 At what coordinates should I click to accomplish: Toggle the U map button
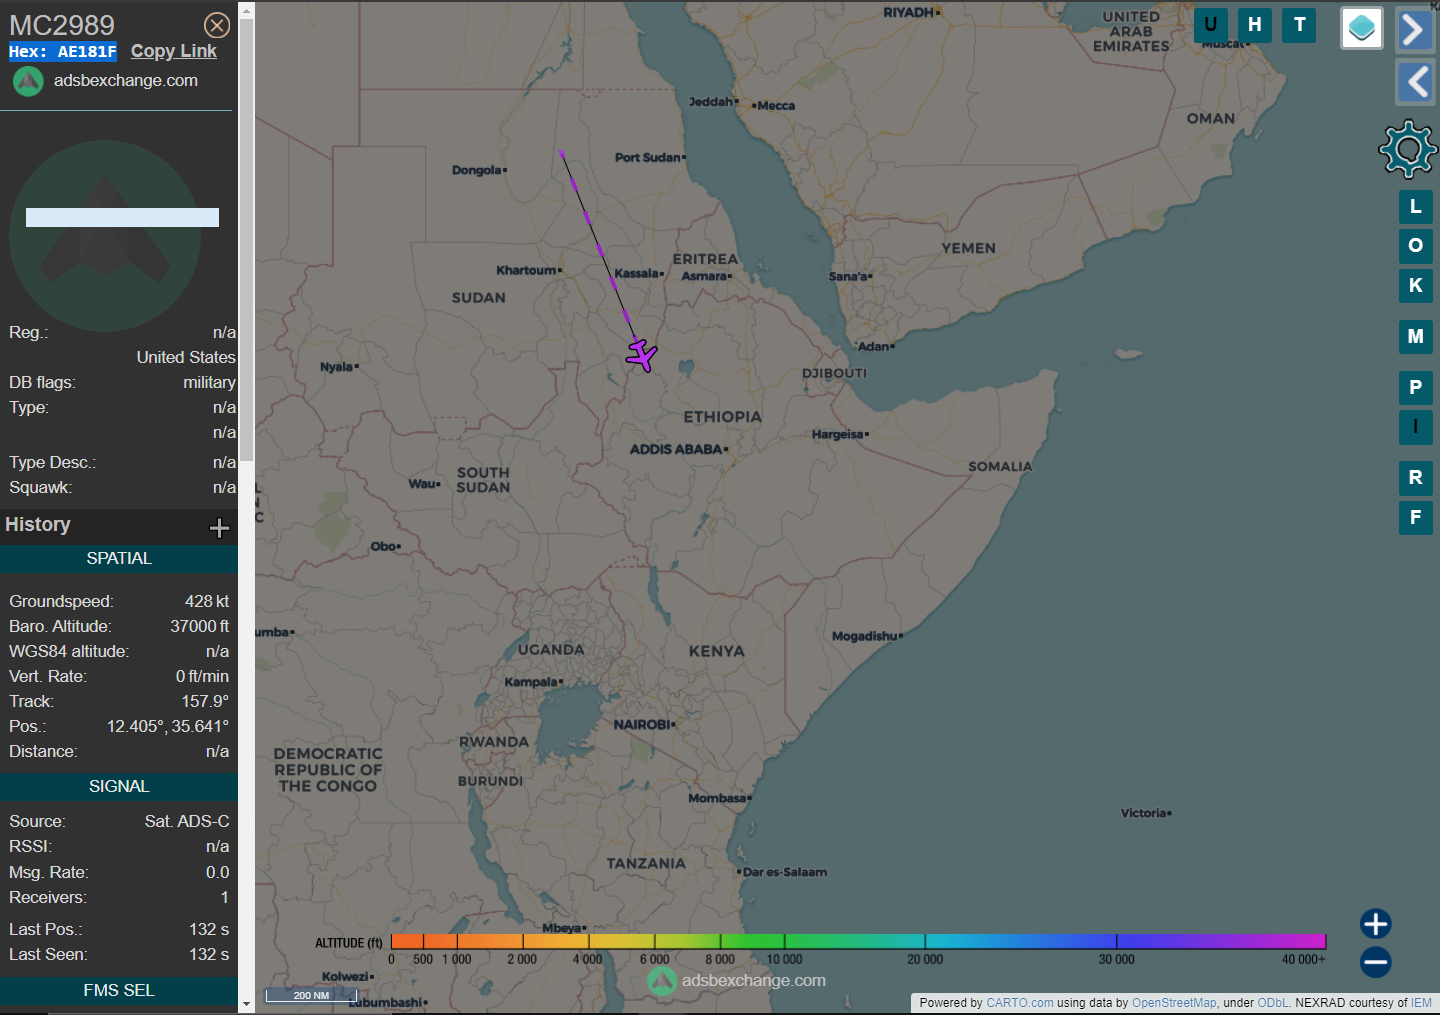[x=1211, y=25]
